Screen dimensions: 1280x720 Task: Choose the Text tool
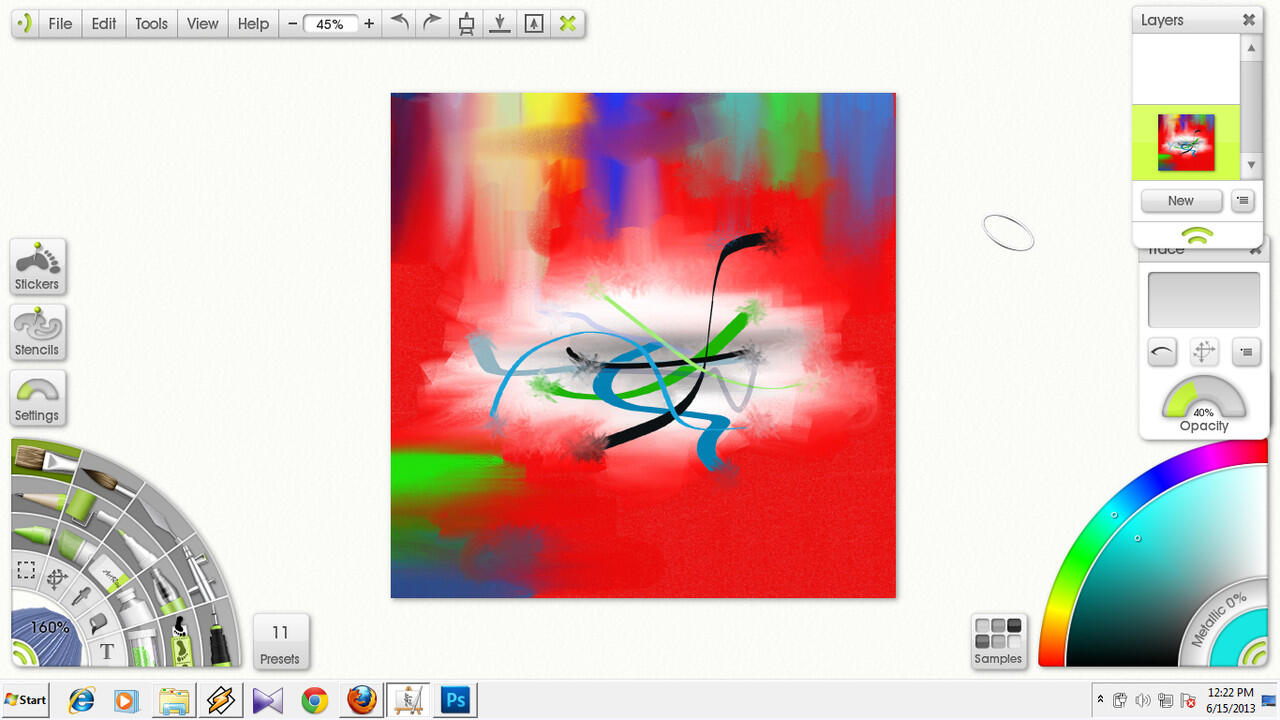click(106, 653)
